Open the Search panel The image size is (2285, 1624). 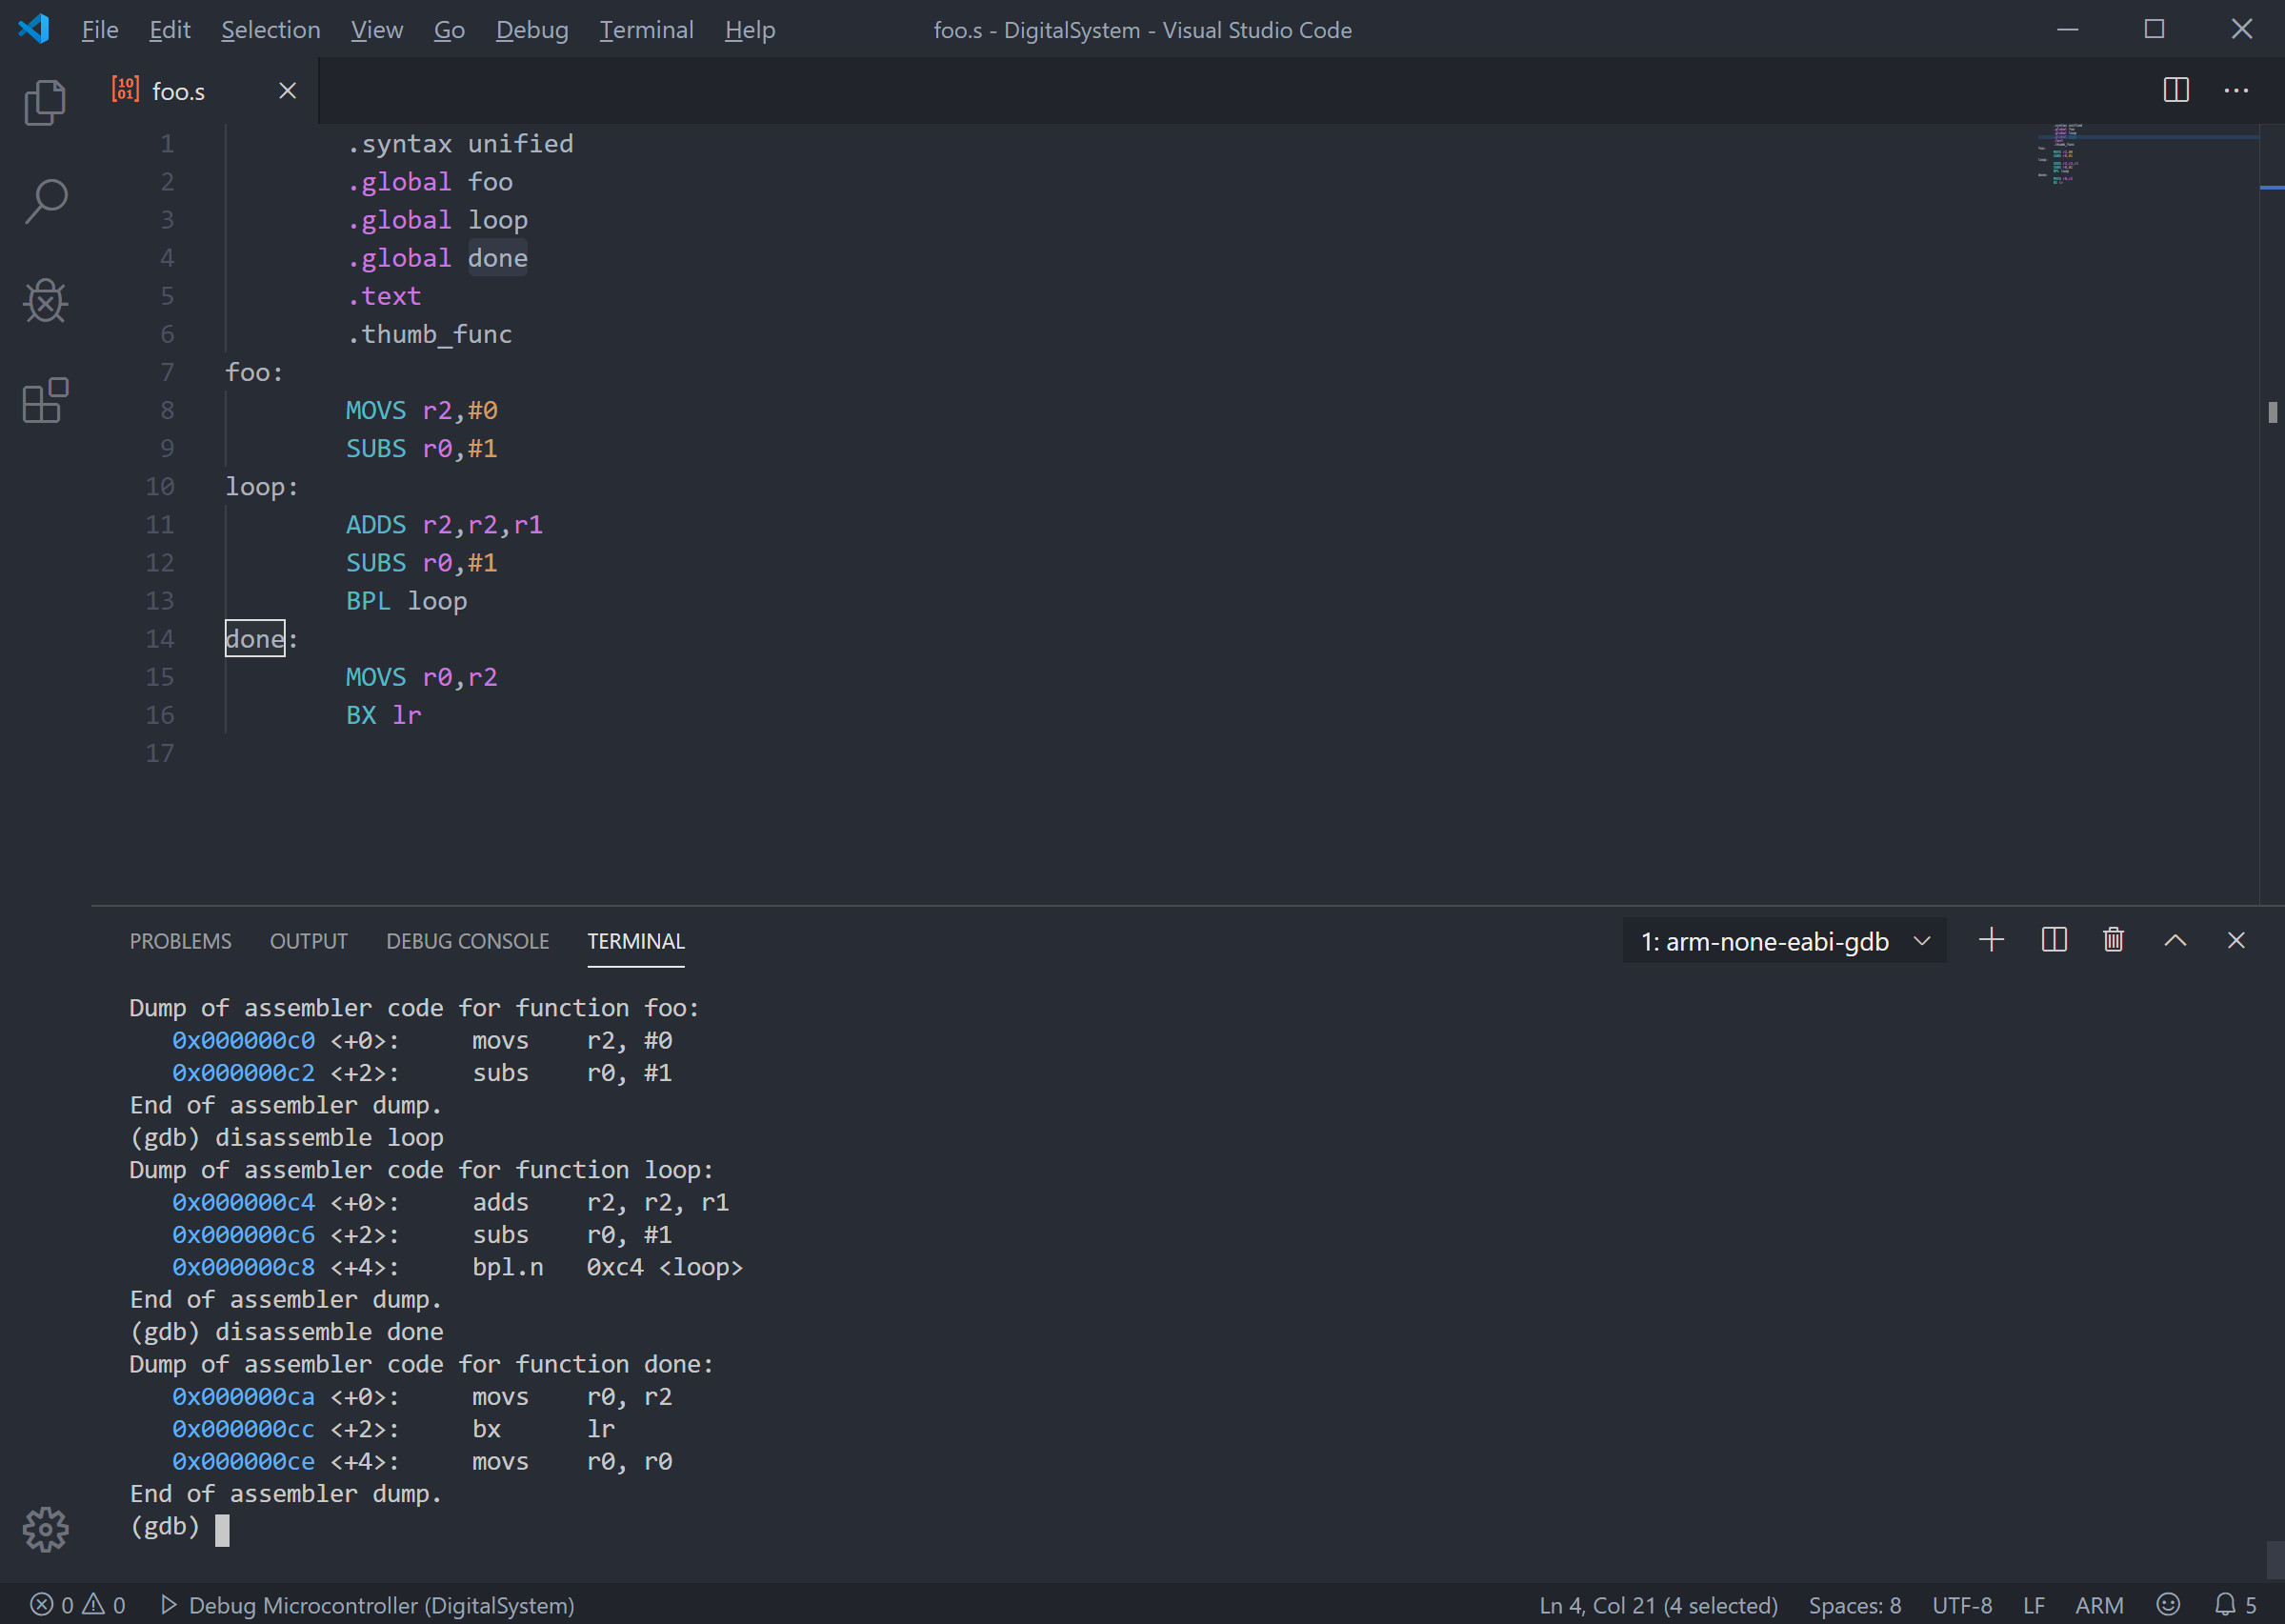click(x=44, y=200)
